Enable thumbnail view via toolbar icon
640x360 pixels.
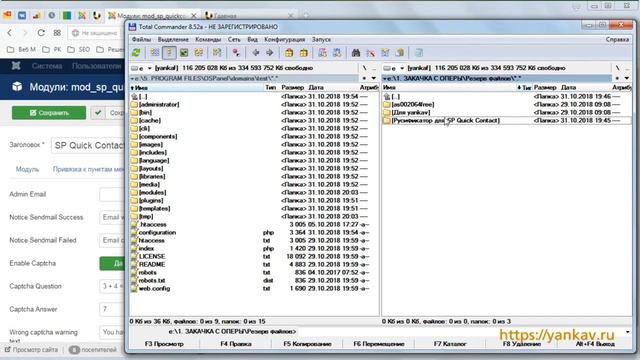pyautogui.click(x=184, y=53)
